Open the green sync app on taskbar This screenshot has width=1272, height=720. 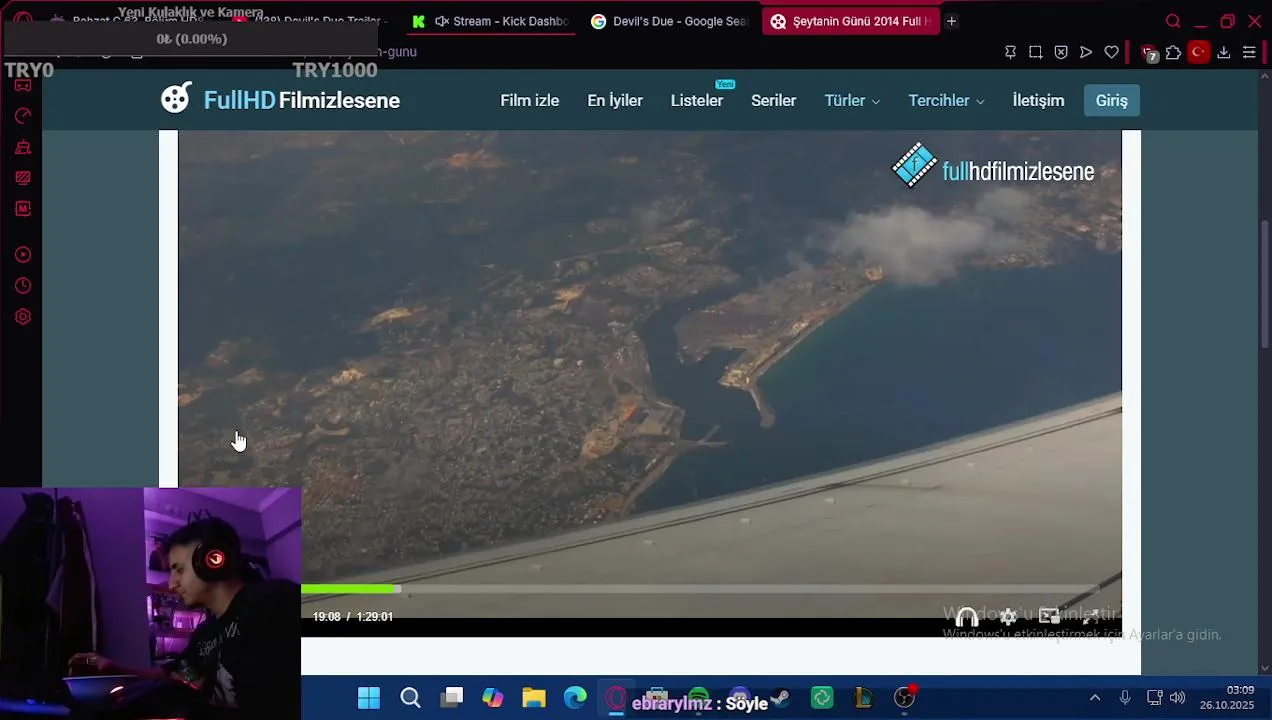pyautogui.click(x=822, y=698)
